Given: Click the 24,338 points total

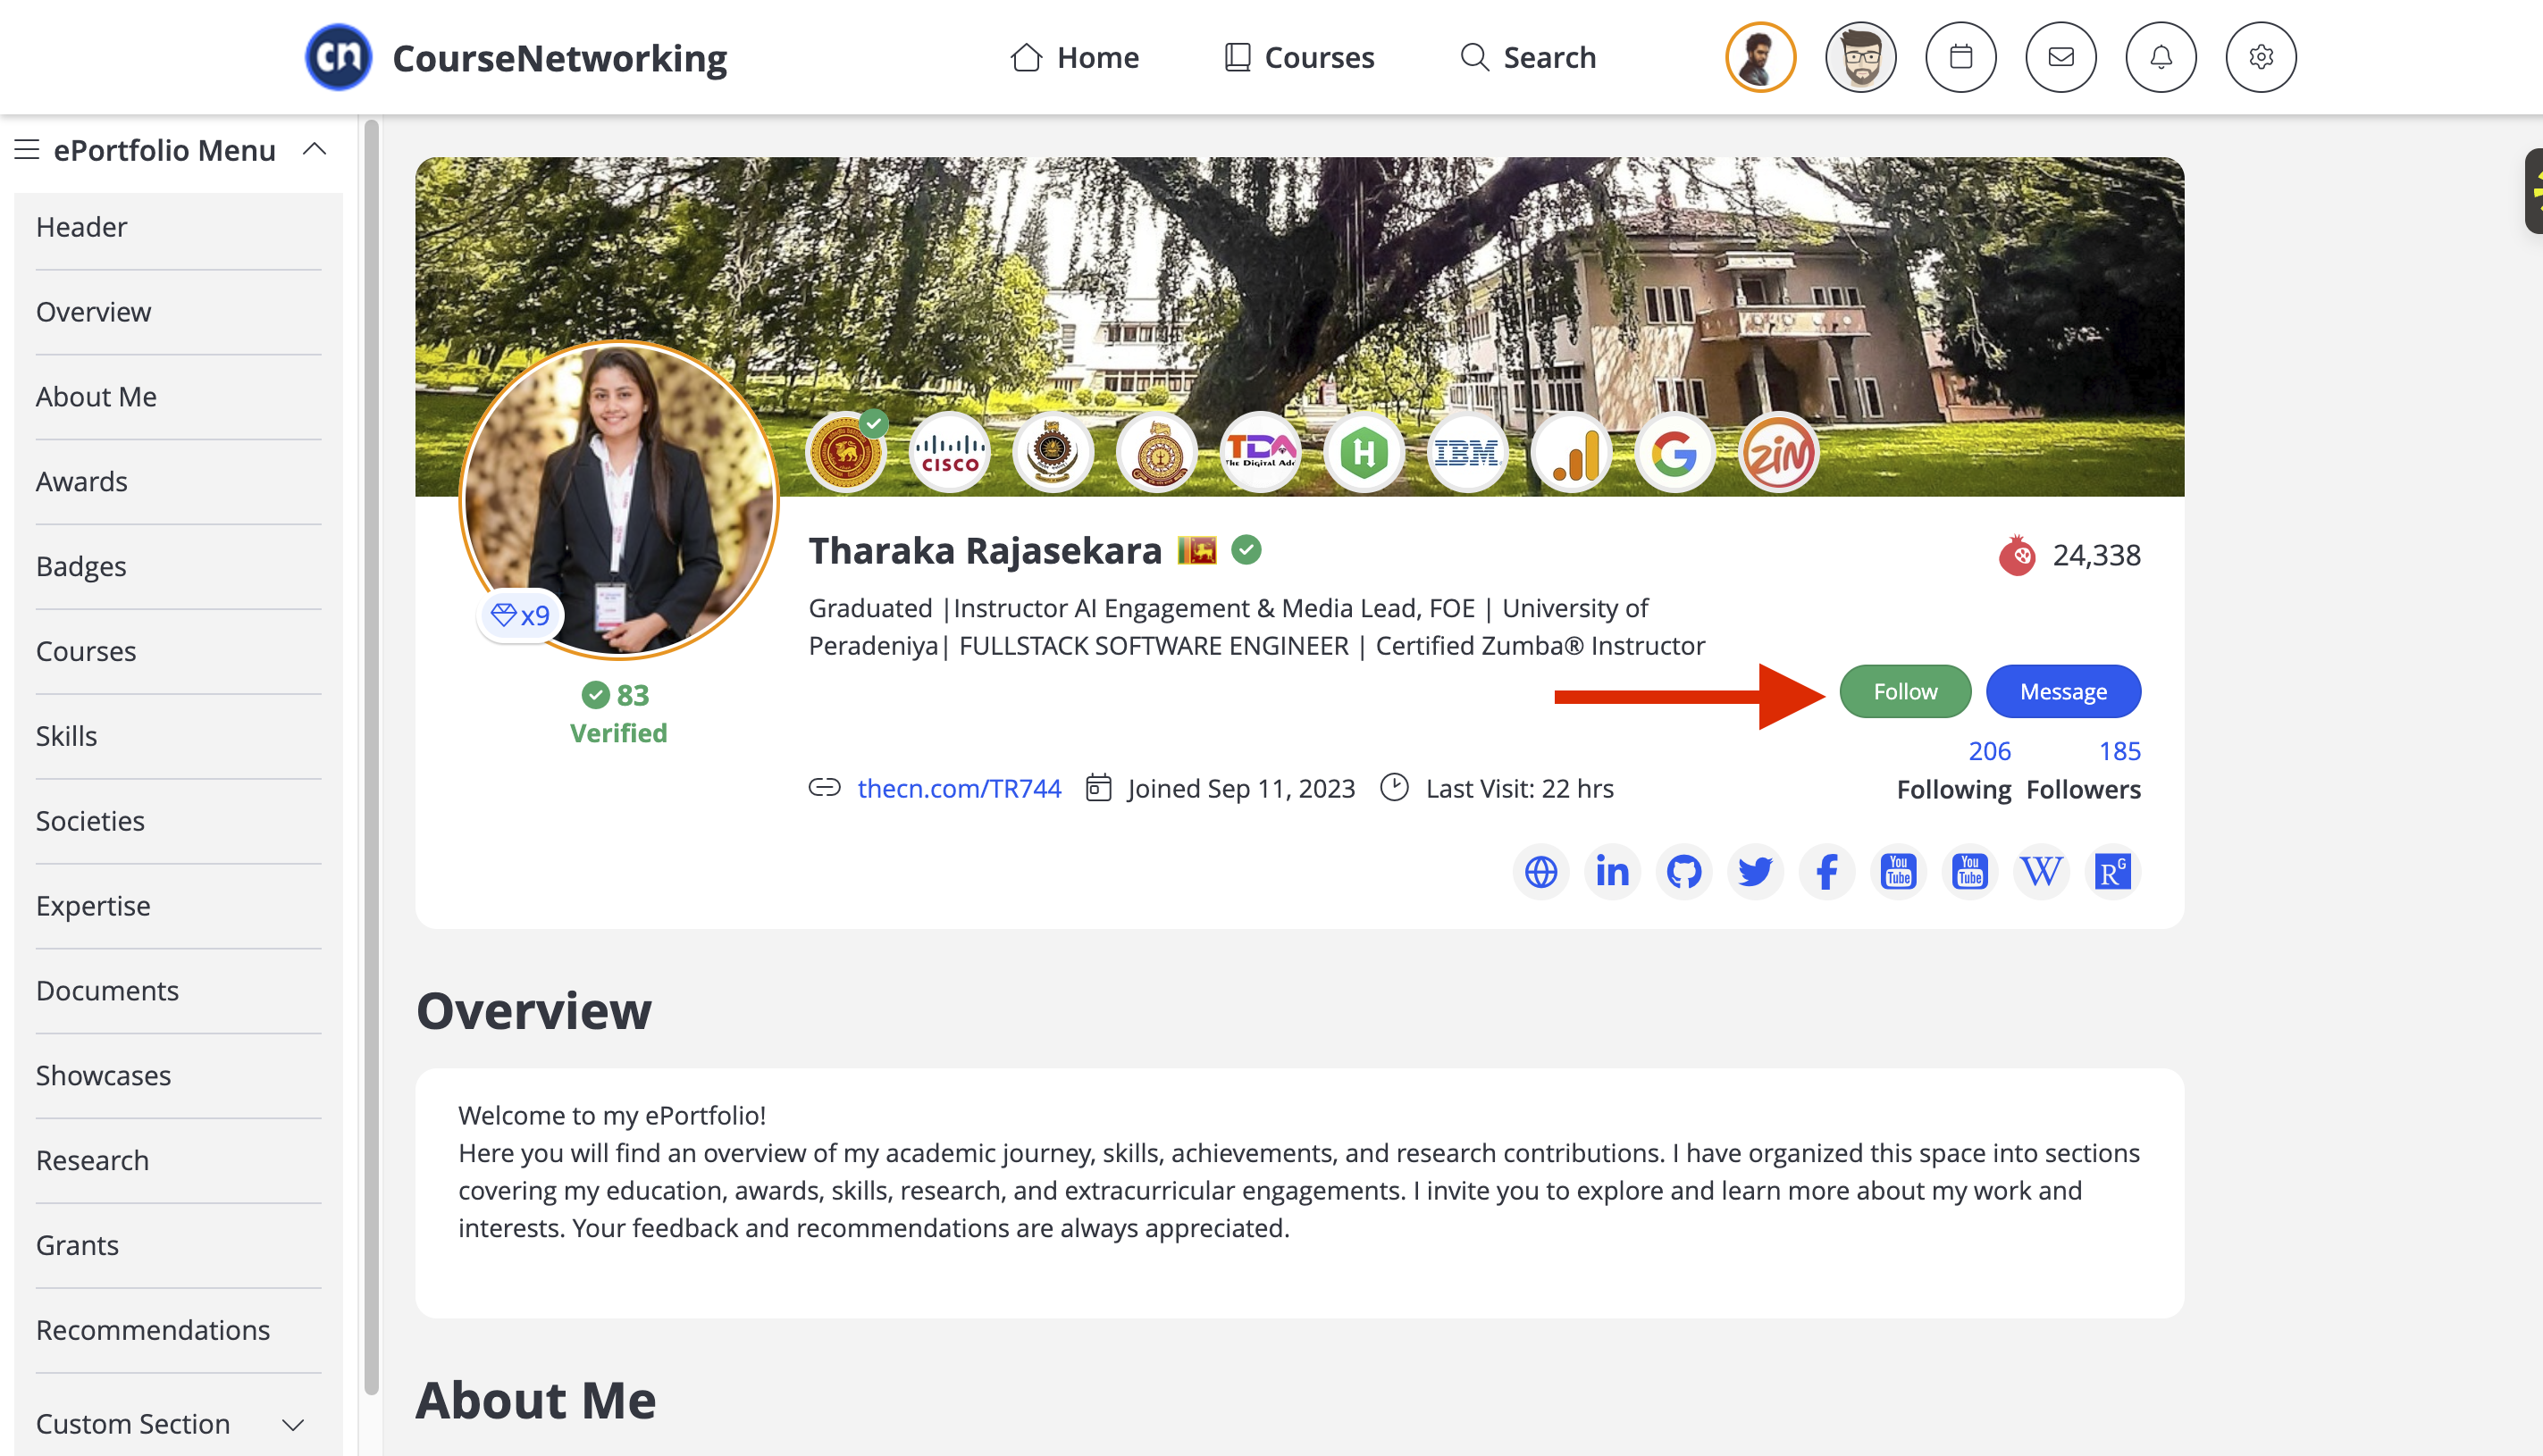Looking at the screenshot, I should [2096, 556].
